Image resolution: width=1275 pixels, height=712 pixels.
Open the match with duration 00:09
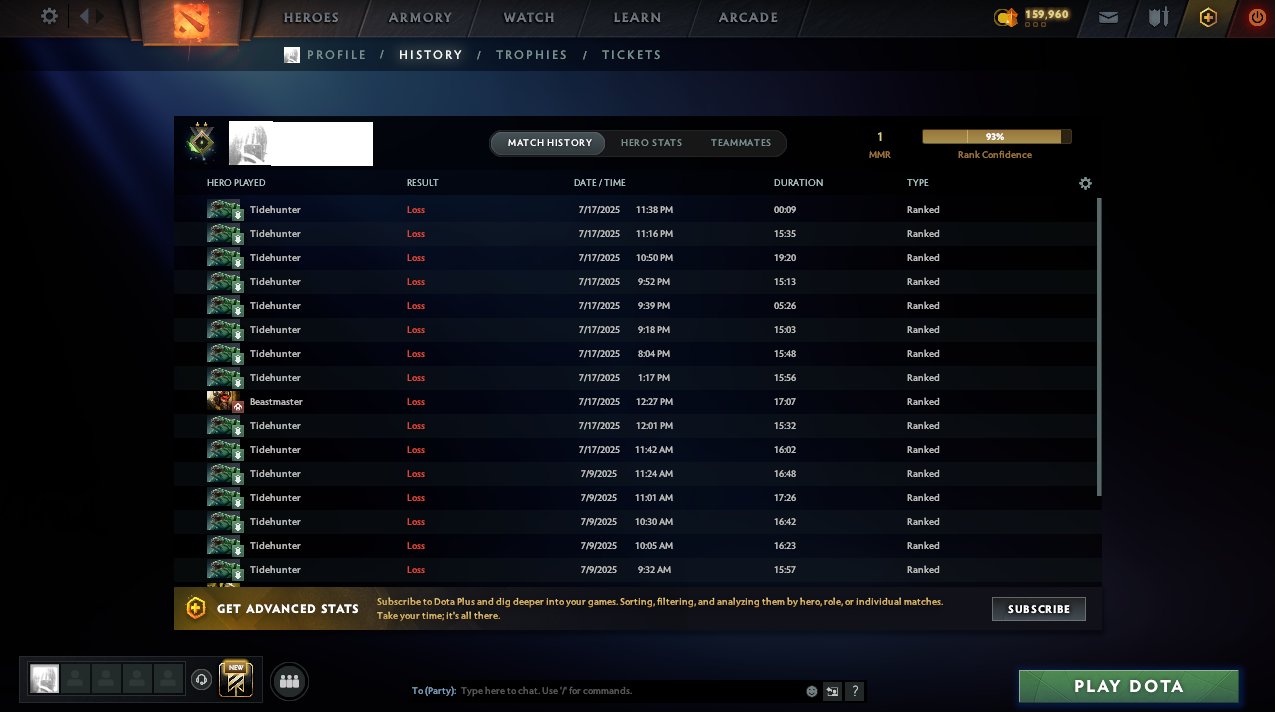click(635, 210)
